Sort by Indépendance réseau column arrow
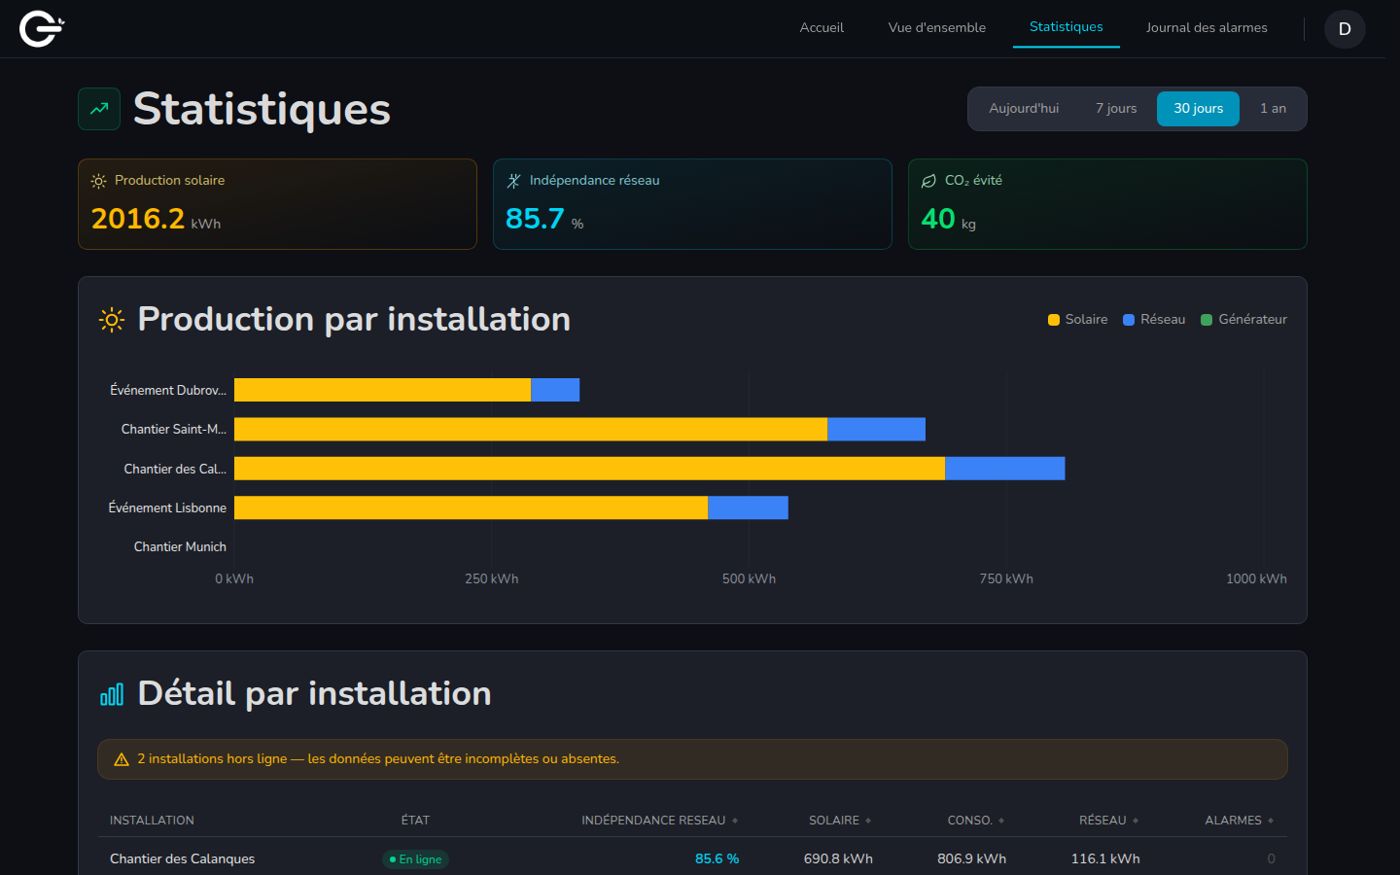 point(735,821)
